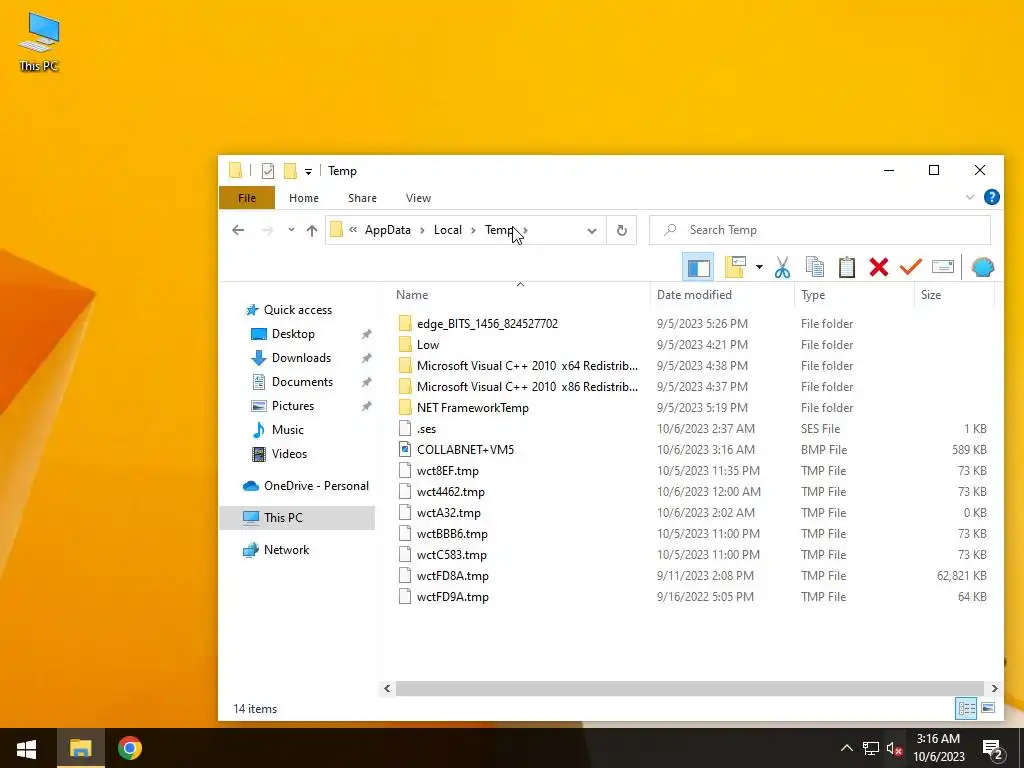Click the blue shell icon in toolbar

click(983, 267)
